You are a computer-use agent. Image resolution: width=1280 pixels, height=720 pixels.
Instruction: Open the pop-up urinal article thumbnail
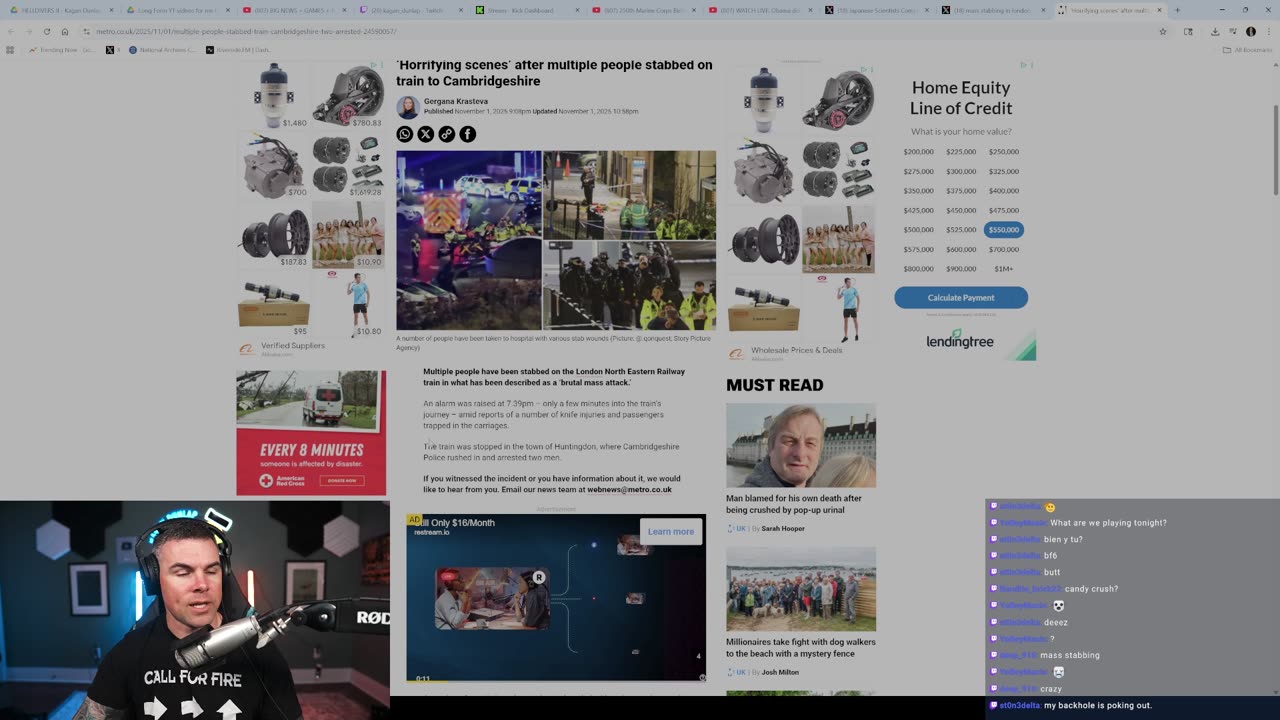[x=801, y=445]
